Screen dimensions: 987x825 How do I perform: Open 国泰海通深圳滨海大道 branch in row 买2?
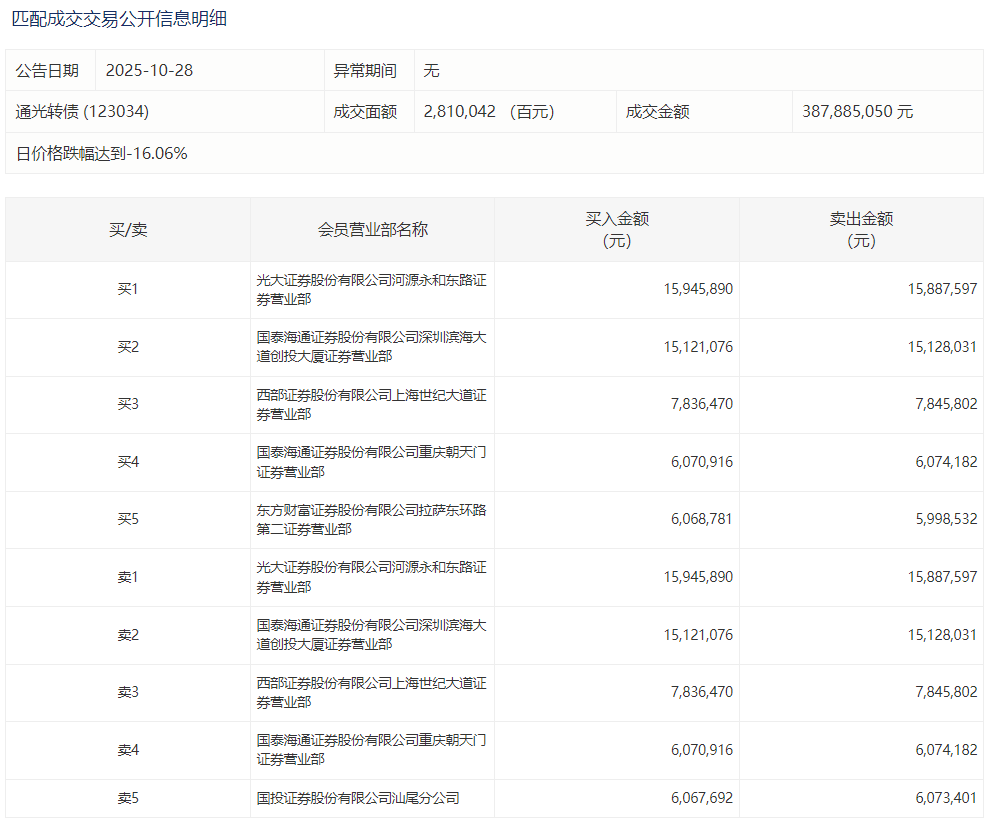coord(371,347)
